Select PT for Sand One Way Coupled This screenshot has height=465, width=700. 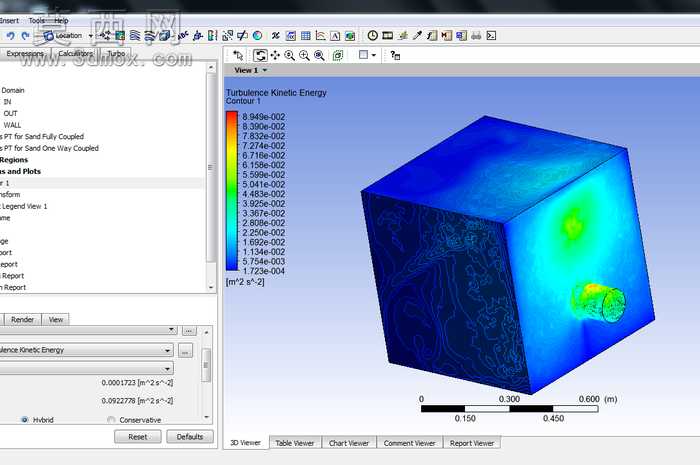49,148
